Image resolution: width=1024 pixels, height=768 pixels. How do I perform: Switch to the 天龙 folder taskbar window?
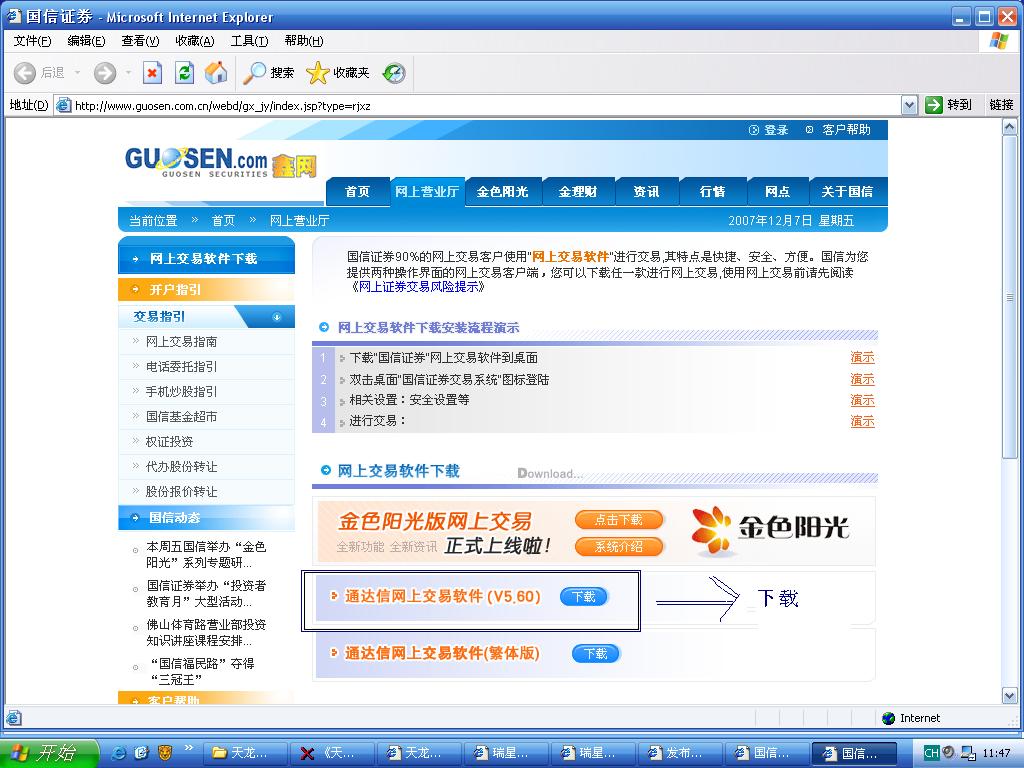point(244,753)
